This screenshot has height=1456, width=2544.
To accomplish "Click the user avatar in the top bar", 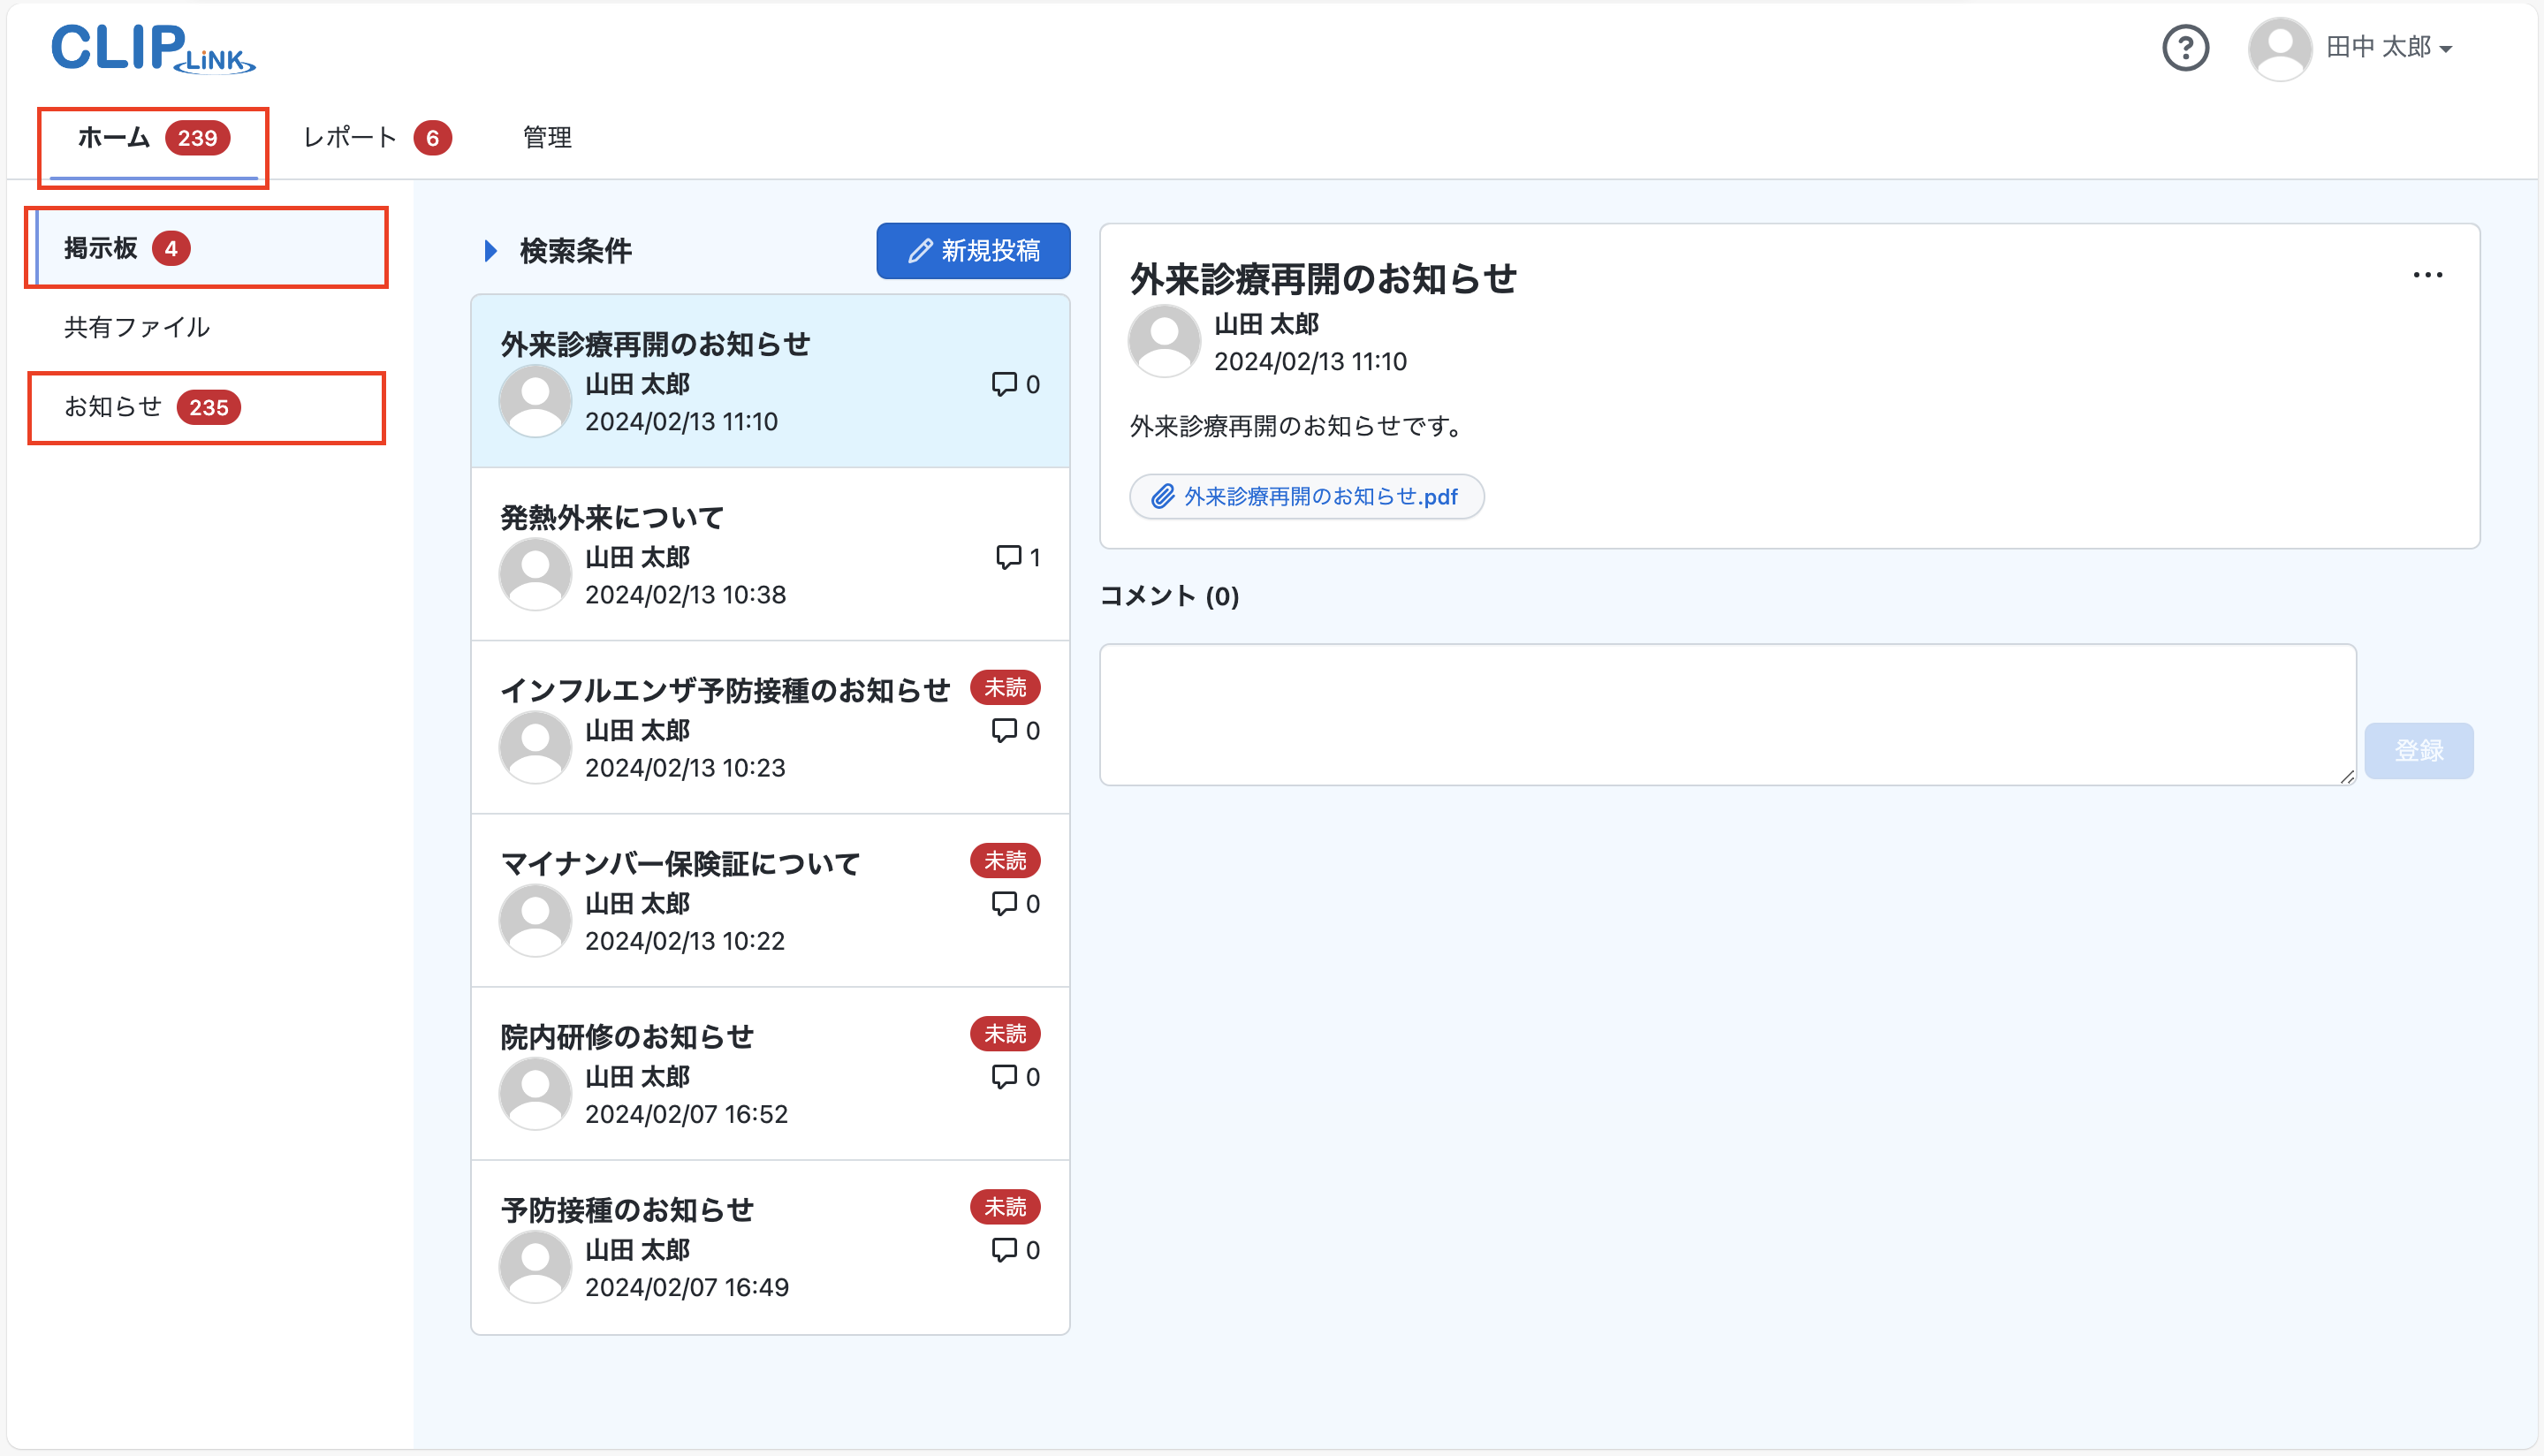I will [x=2281, y=47].
